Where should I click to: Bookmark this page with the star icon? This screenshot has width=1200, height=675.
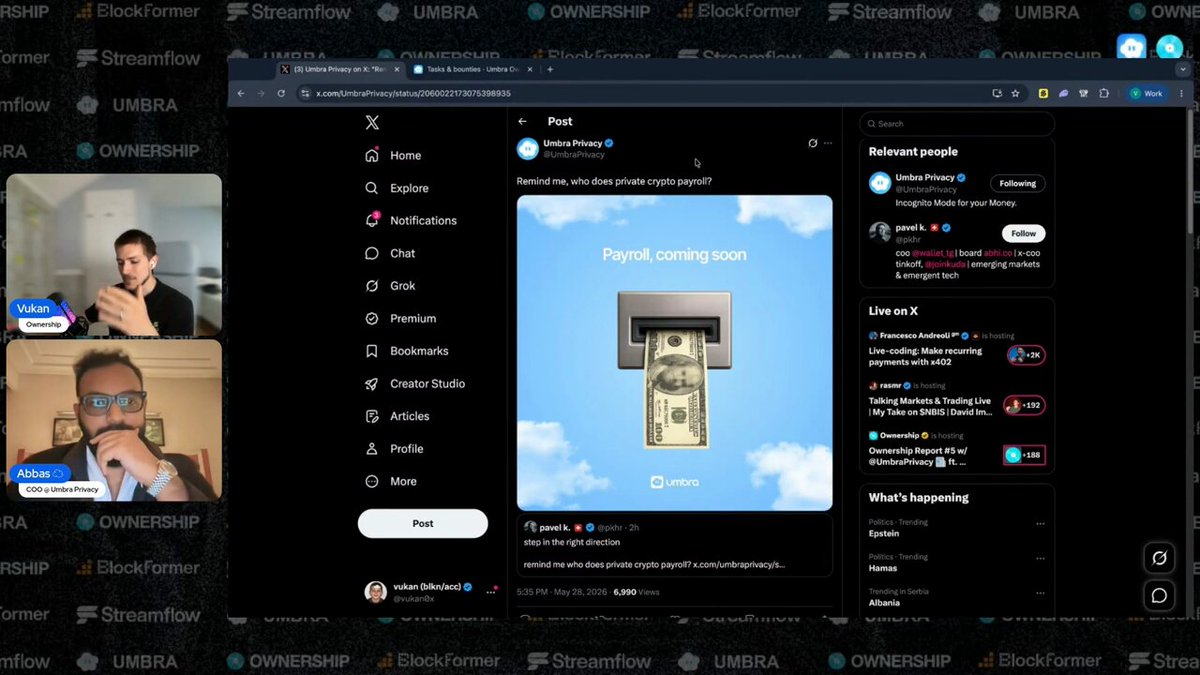(1015, 93)
